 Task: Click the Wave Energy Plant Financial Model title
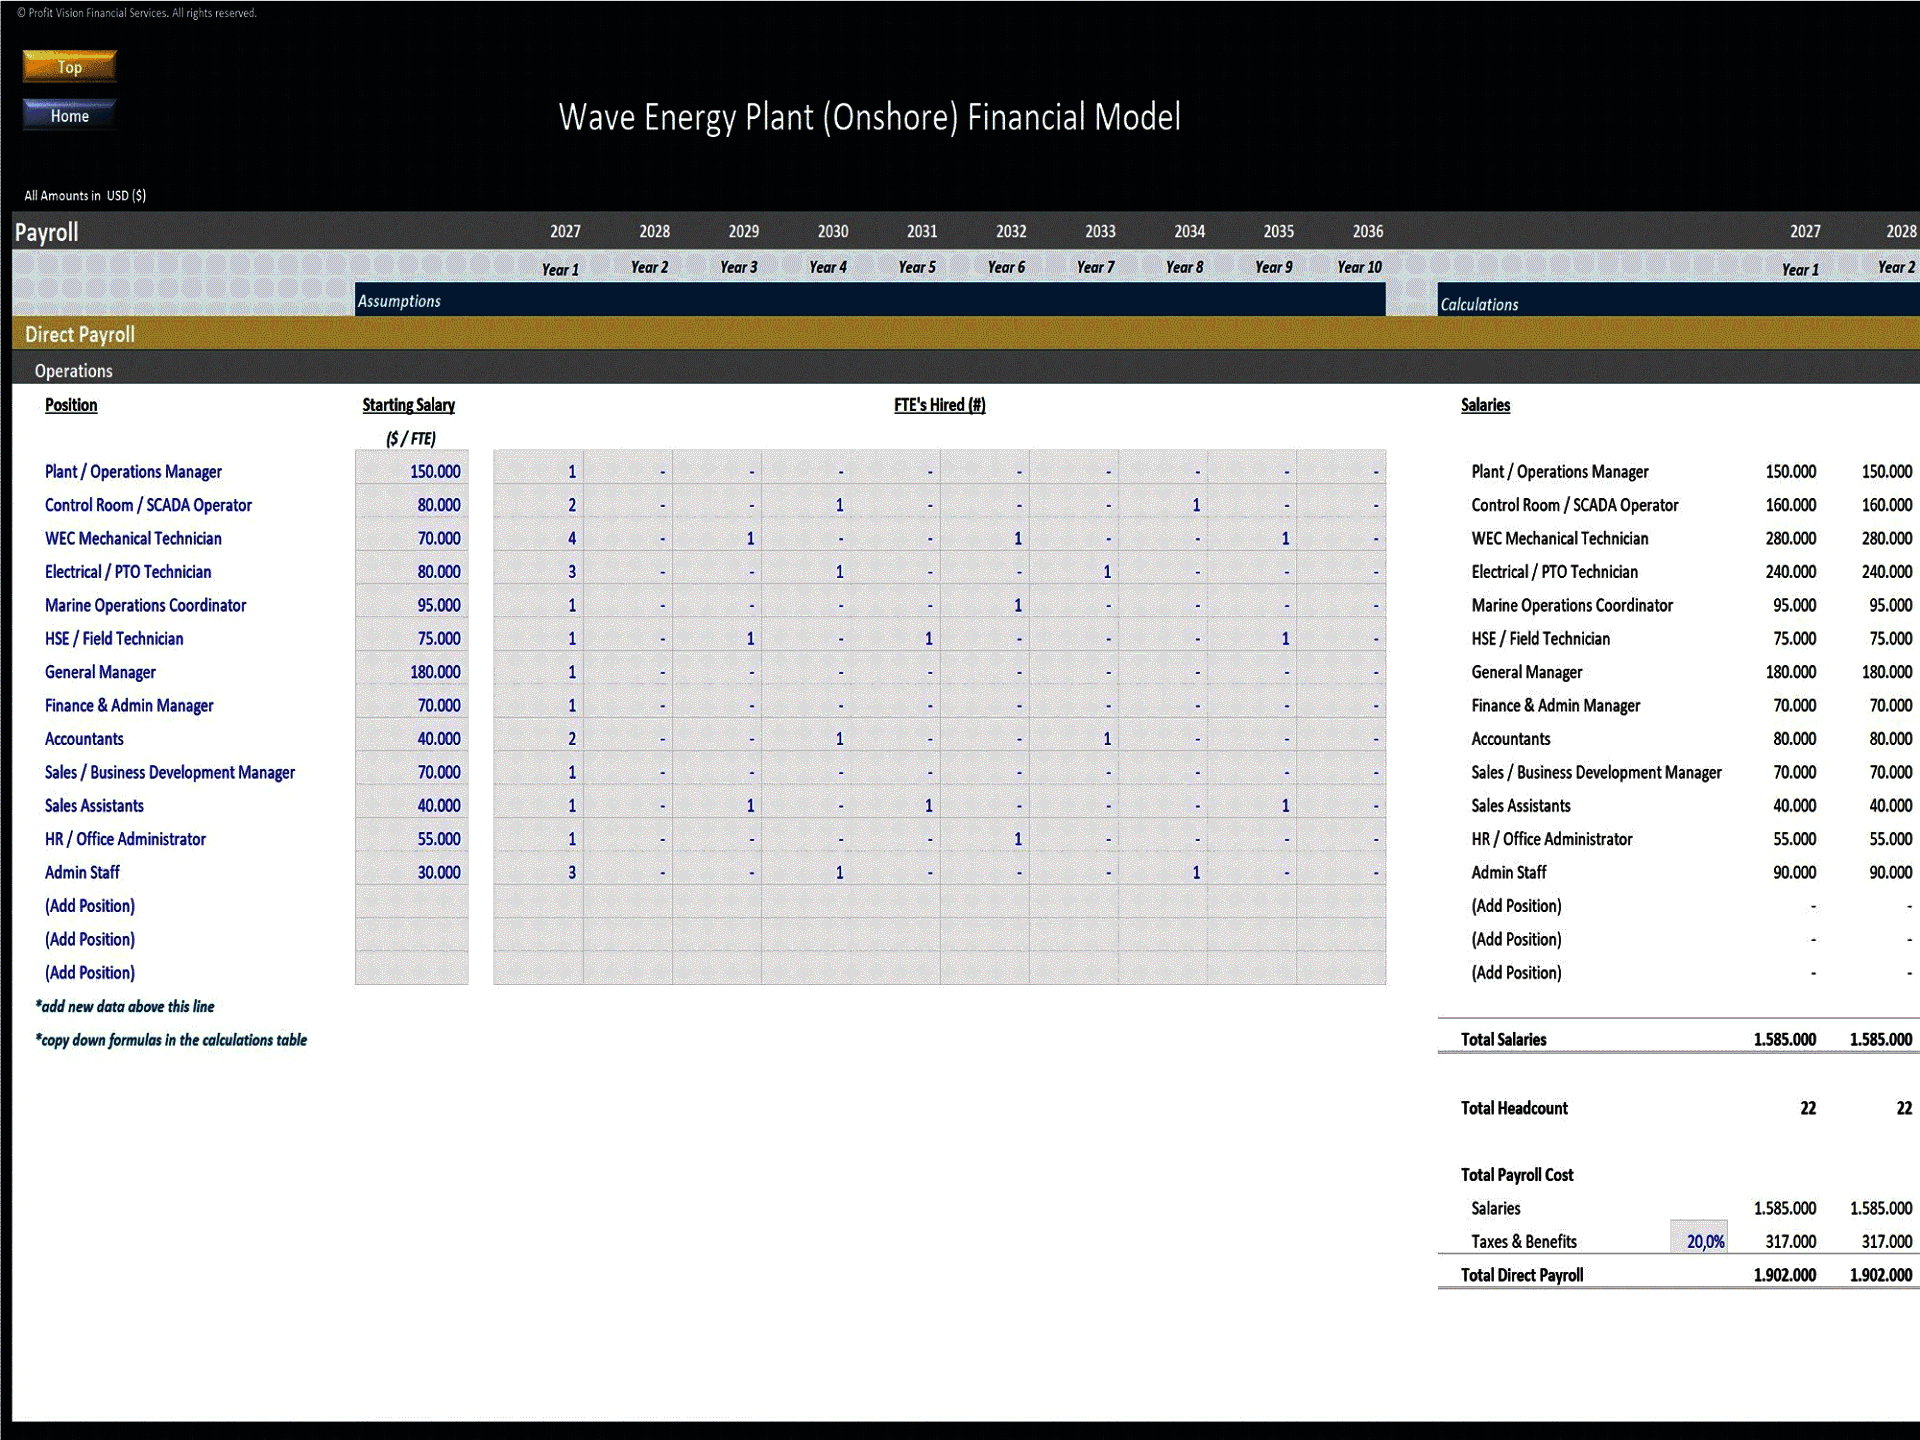tap(869, 117)
